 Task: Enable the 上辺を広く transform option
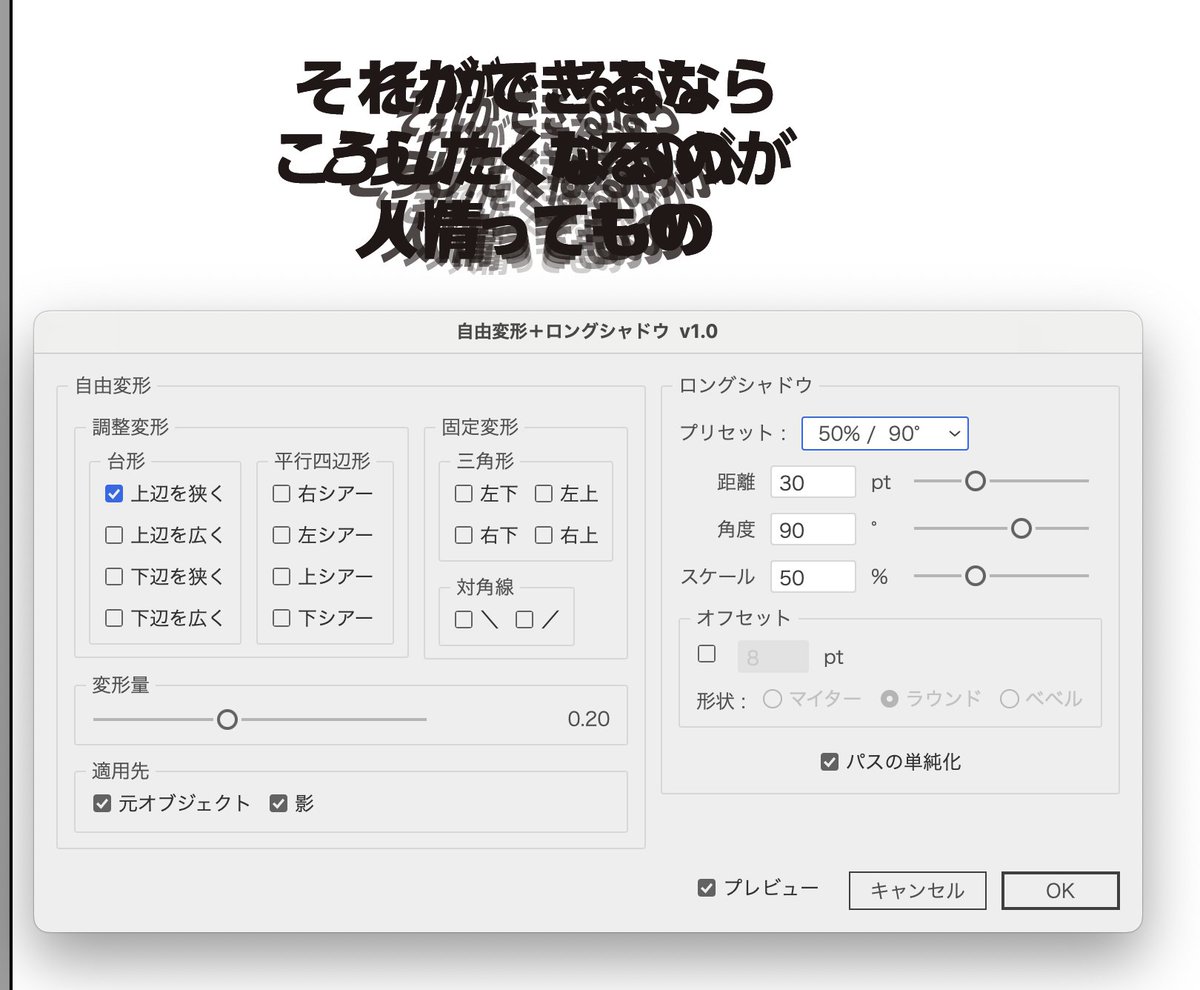coord(113,535)
